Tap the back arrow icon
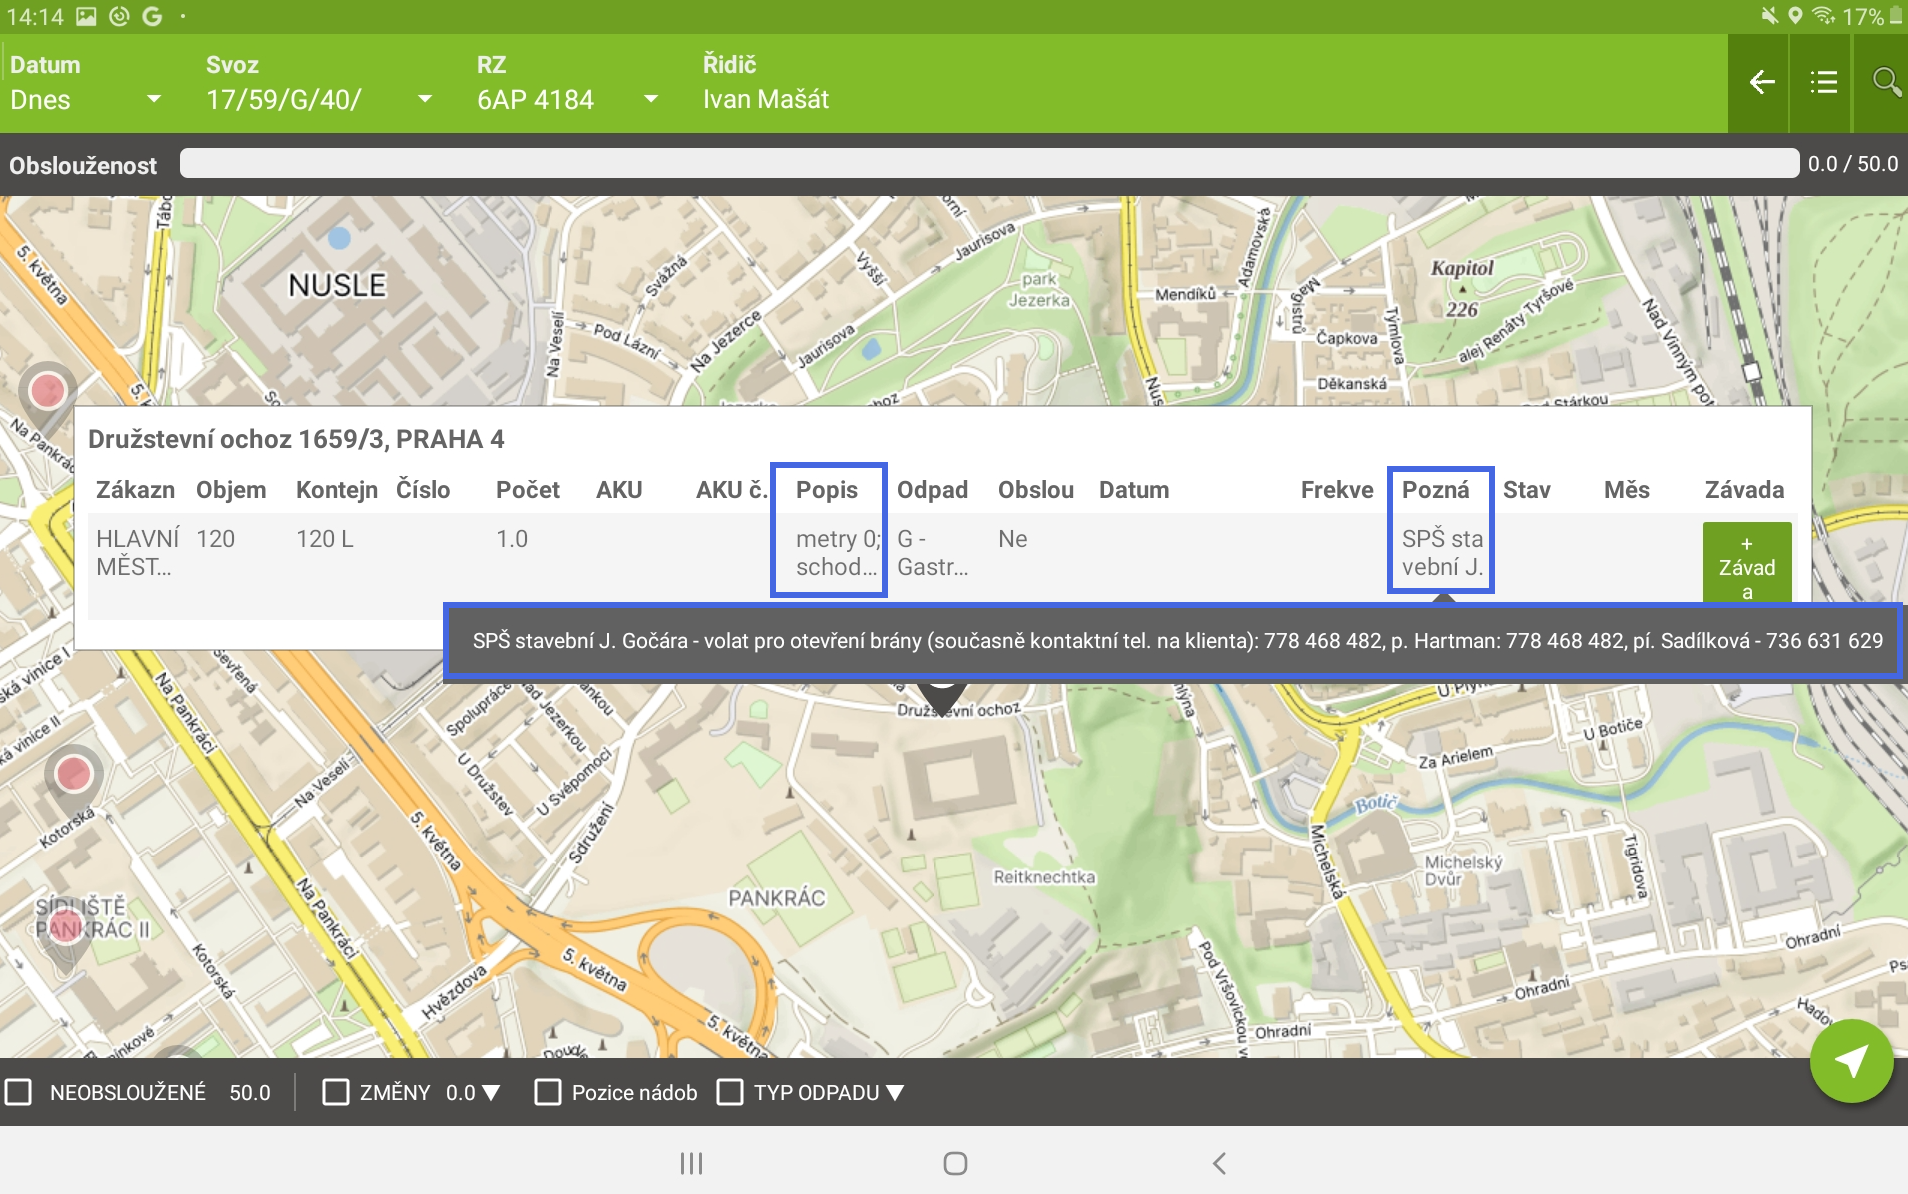1908x1194 pixels. pyautogui.click(x=1761, y=82)
